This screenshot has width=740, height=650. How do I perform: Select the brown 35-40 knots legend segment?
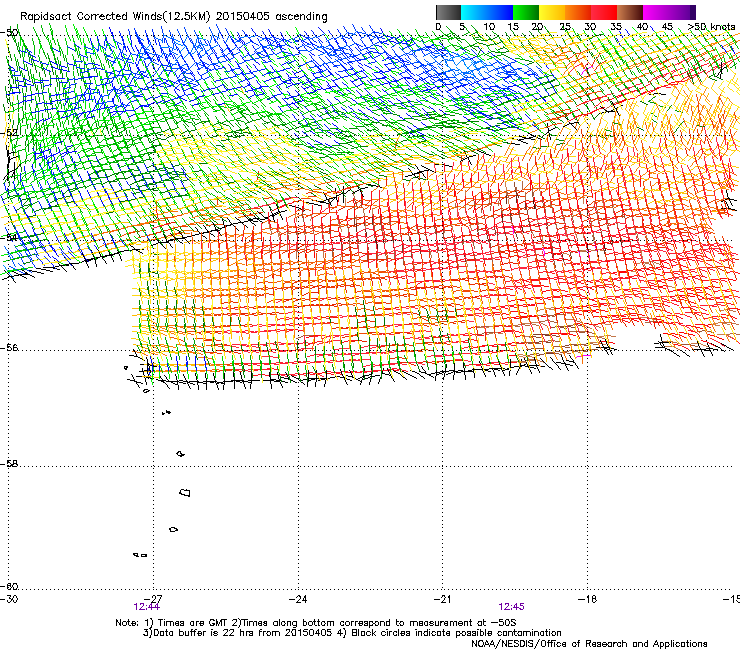point(630,12)
